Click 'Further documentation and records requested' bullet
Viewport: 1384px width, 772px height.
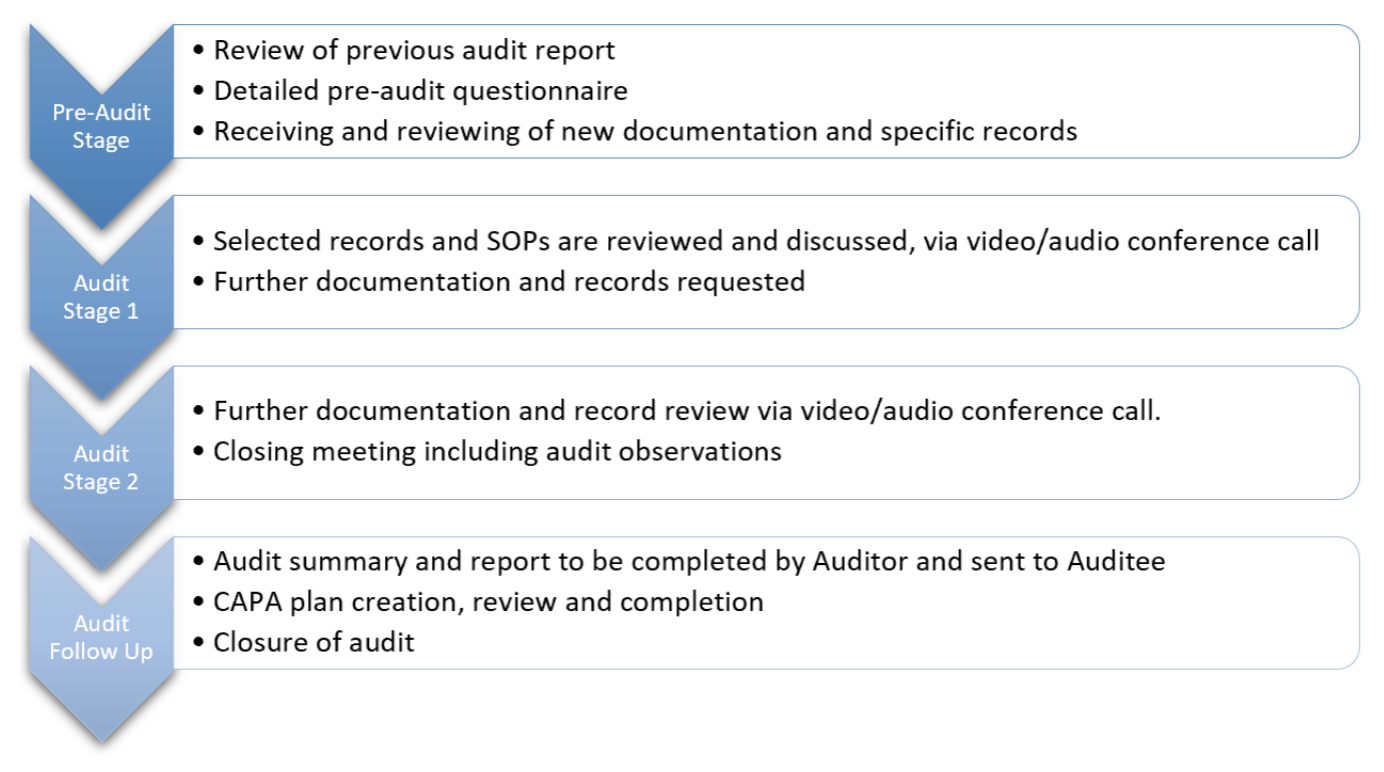coord(509,282)
